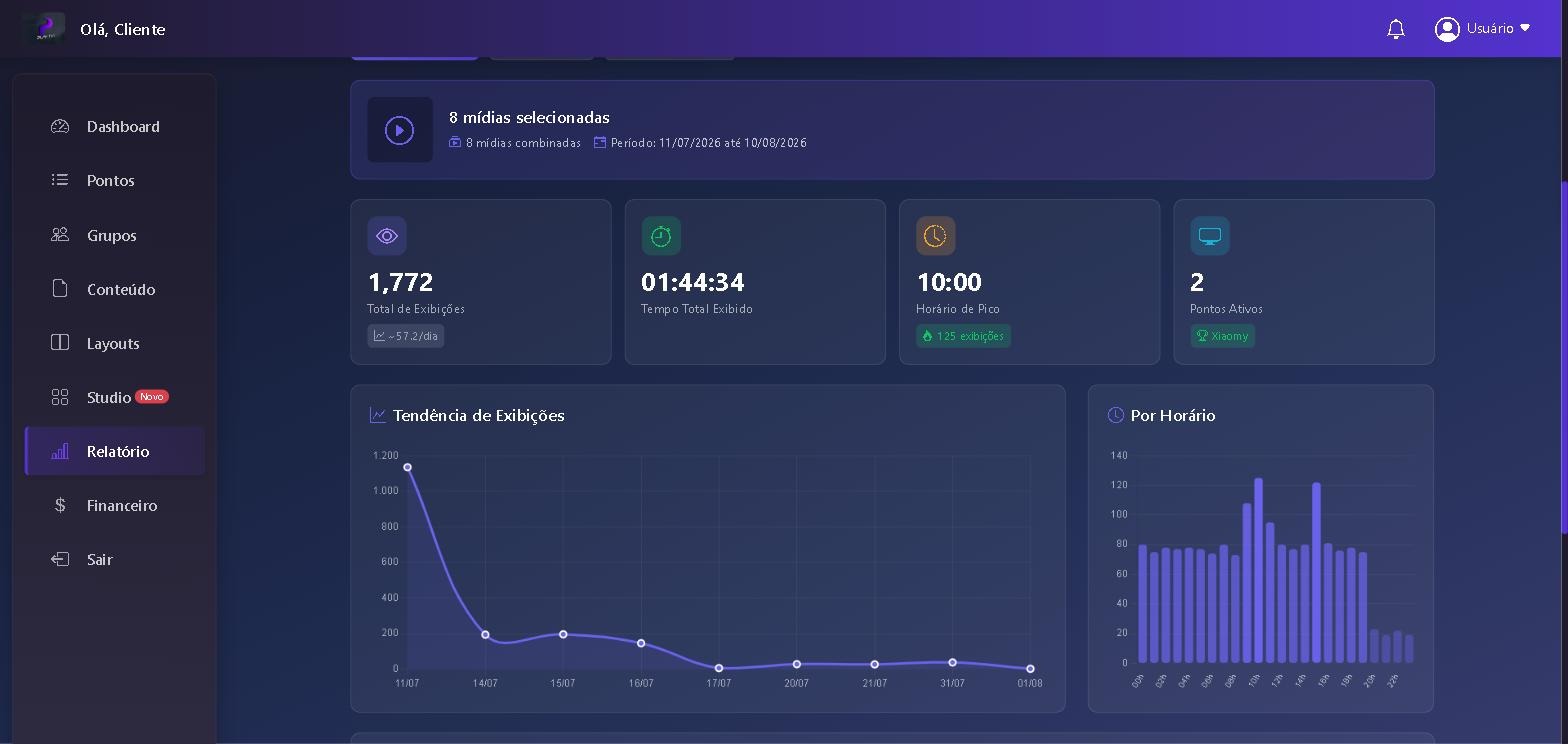Click the Novo badge beside Studio
The width and height of the screenshot is (1568, 744).
tap(152, 396)
